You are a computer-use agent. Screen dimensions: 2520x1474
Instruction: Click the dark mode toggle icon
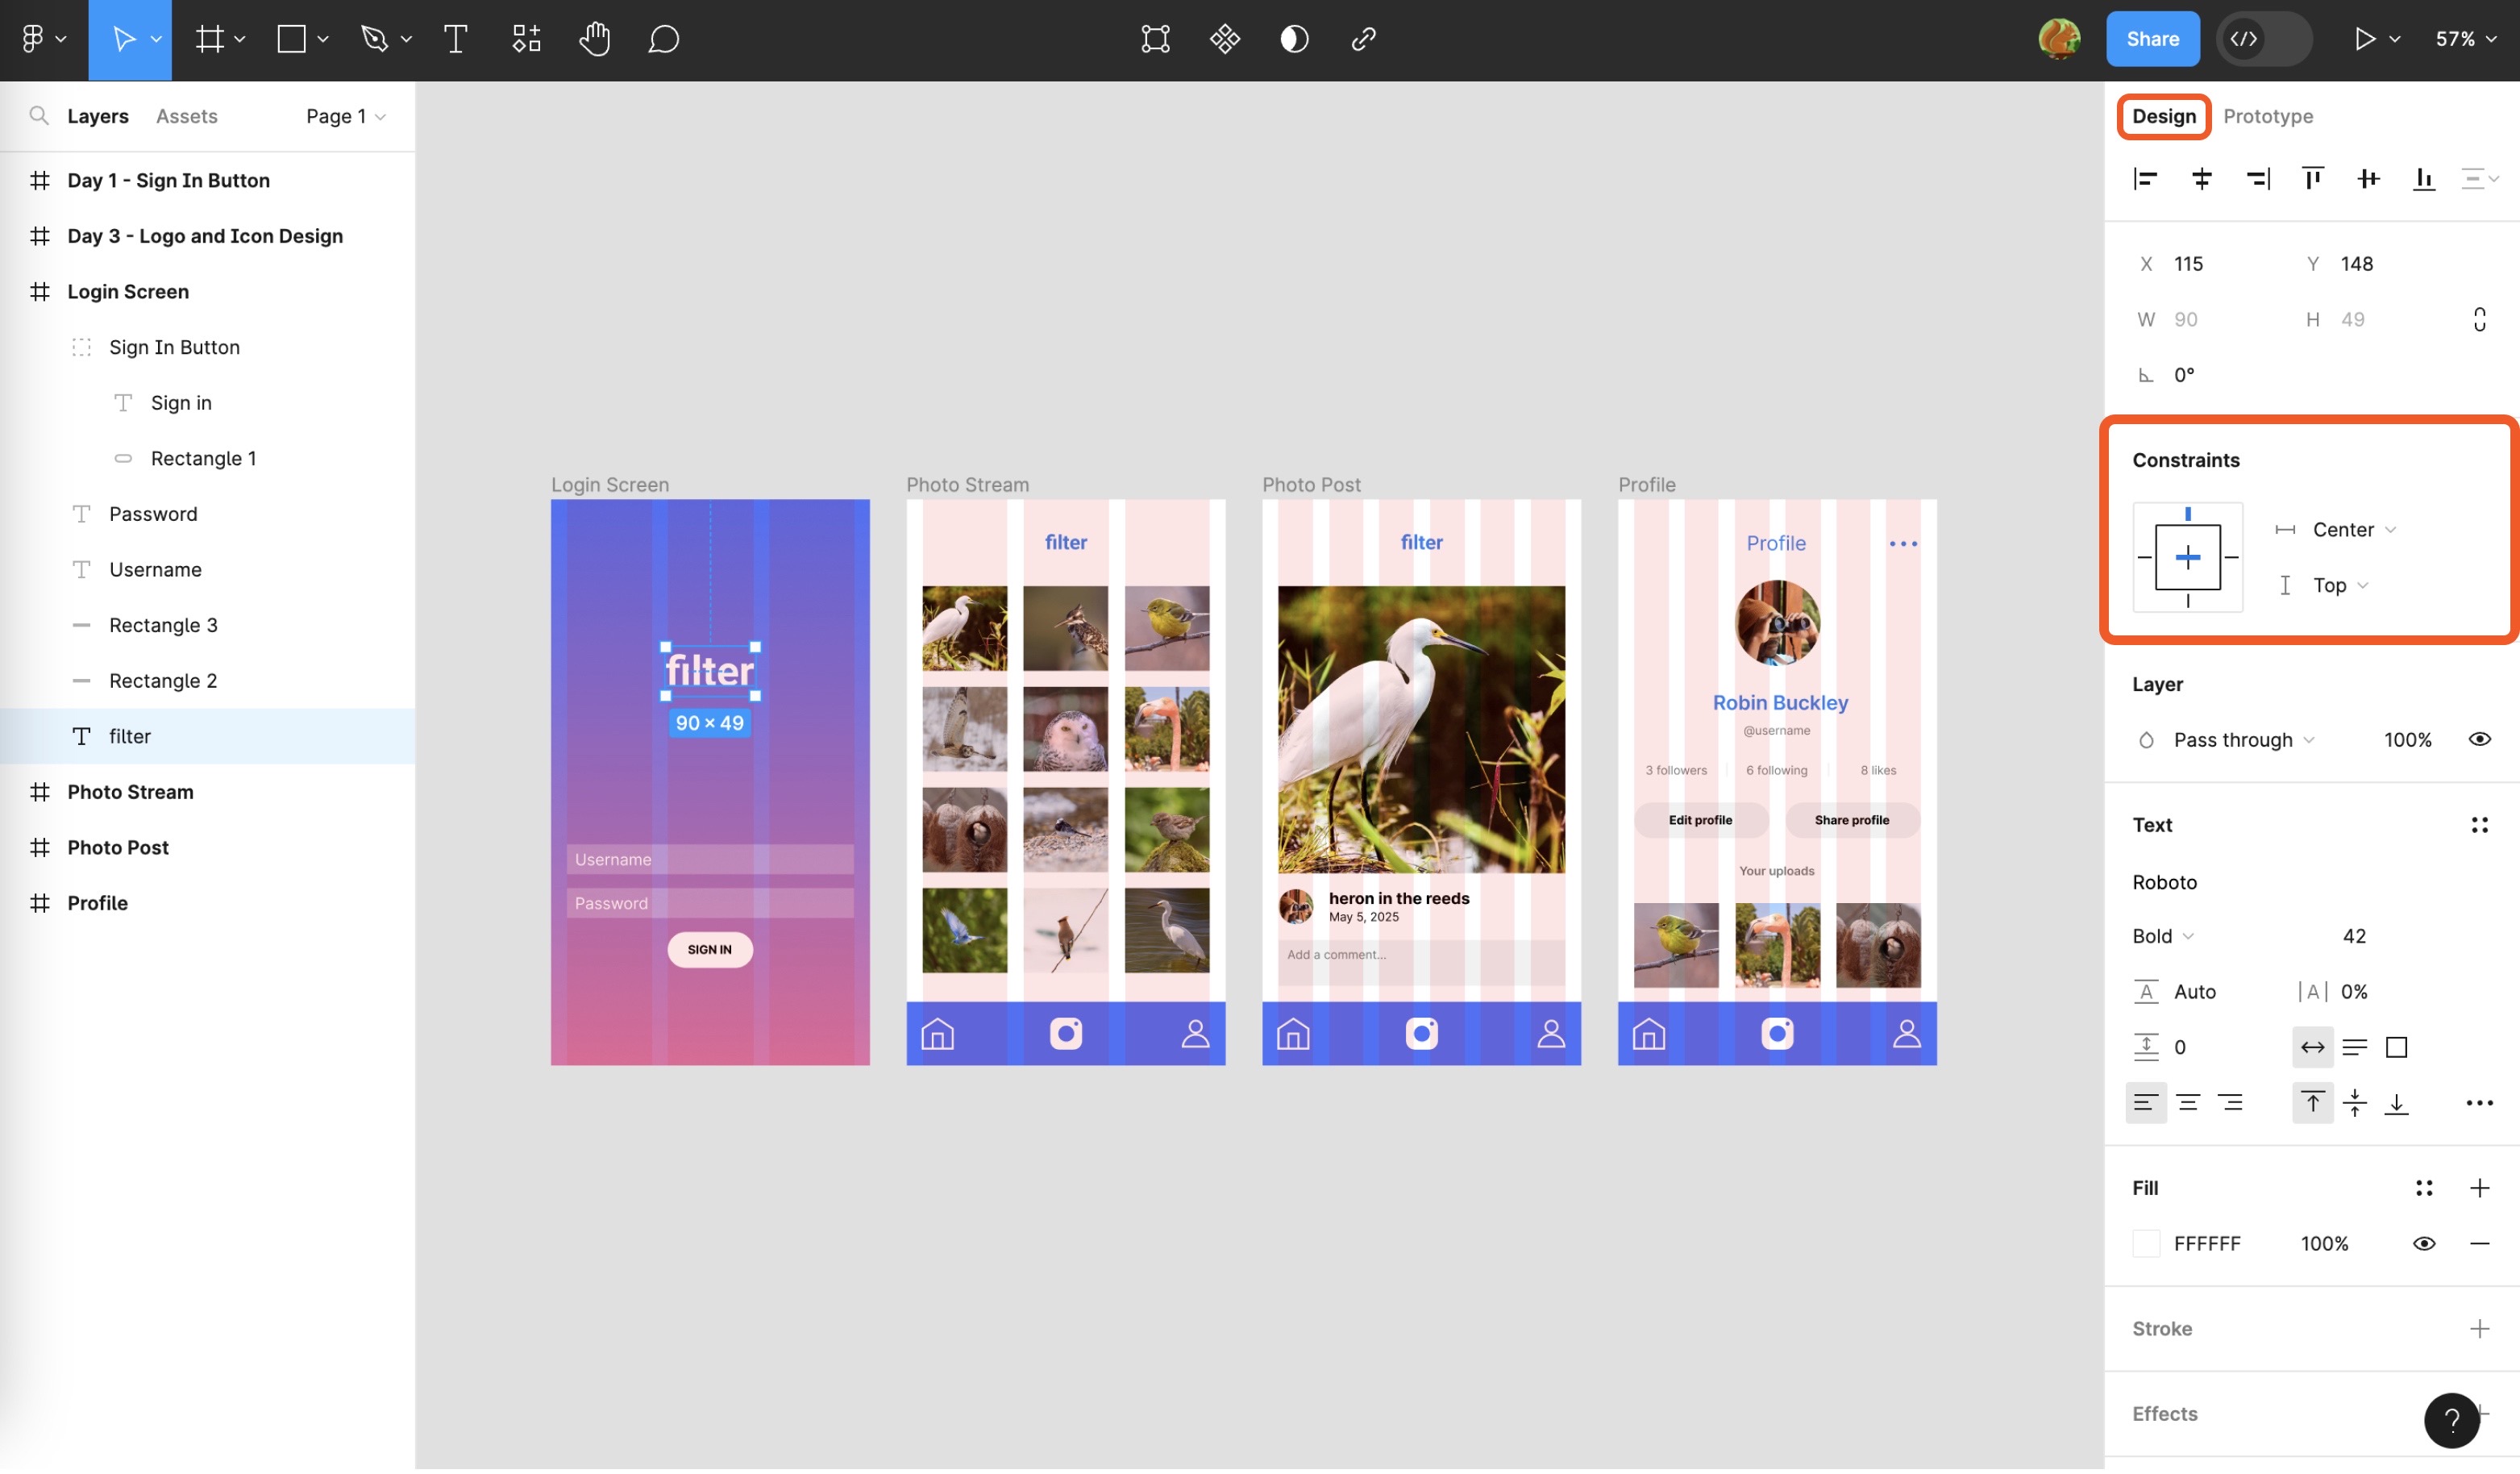1294,39
